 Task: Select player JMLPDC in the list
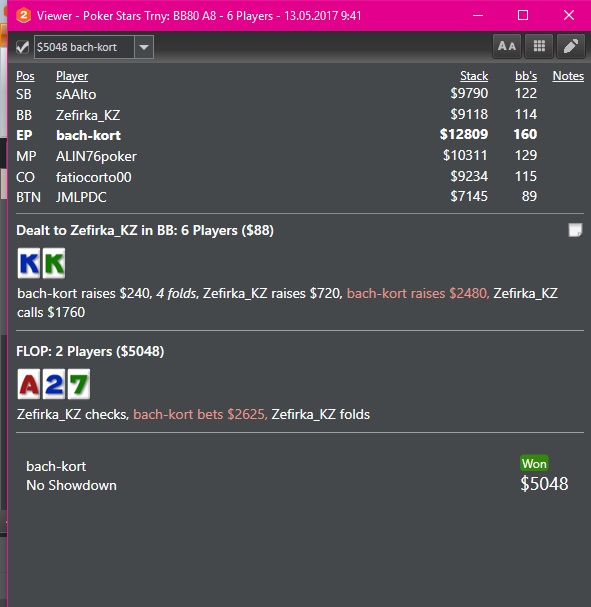[x=81, y=197]
